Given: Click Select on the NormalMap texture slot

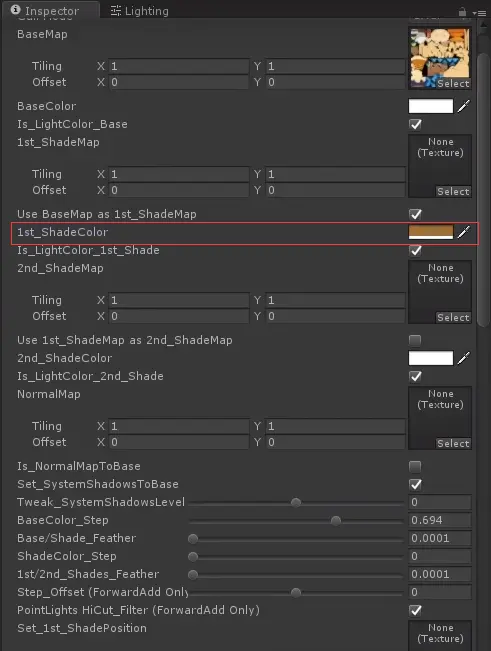Looking at the screenshot, I should [453, 443].
